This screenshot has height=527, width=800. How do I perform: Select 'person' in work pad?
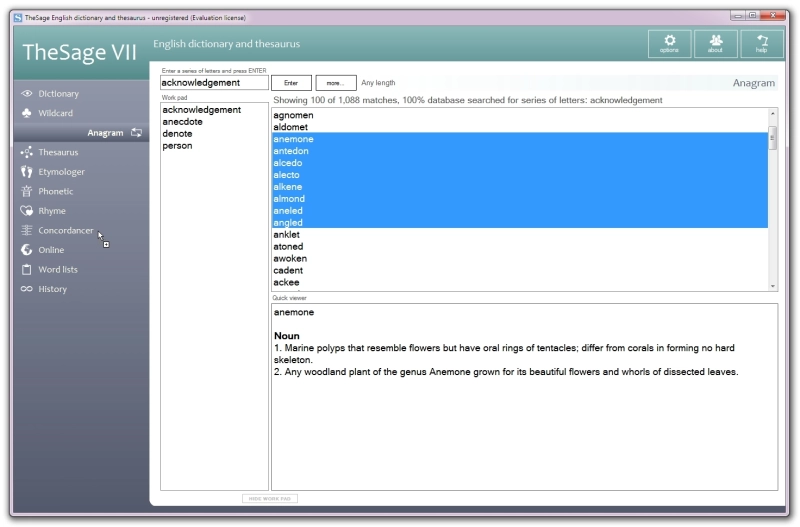tap(178, 145)
